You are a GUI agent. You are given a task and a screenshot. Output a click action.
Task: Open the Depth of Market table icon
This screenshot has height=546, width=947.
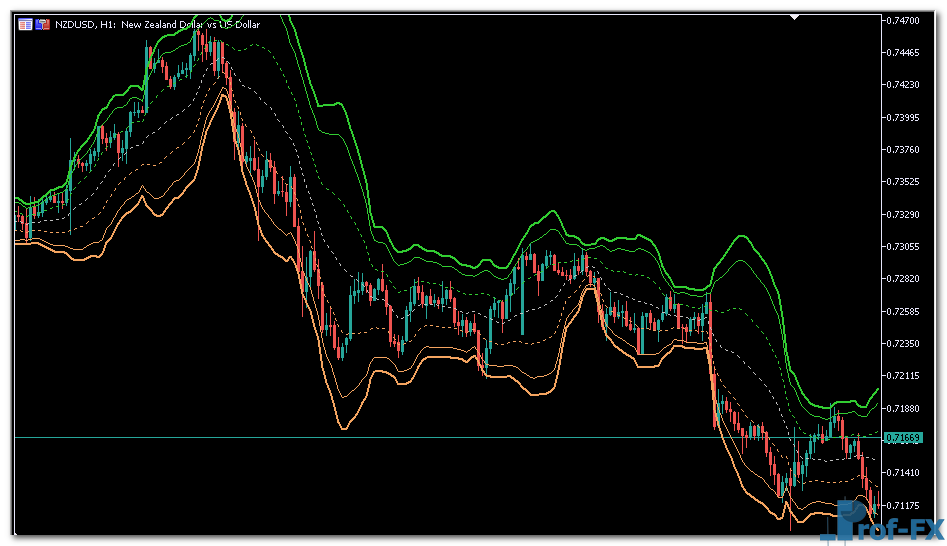tap(25, 24)
